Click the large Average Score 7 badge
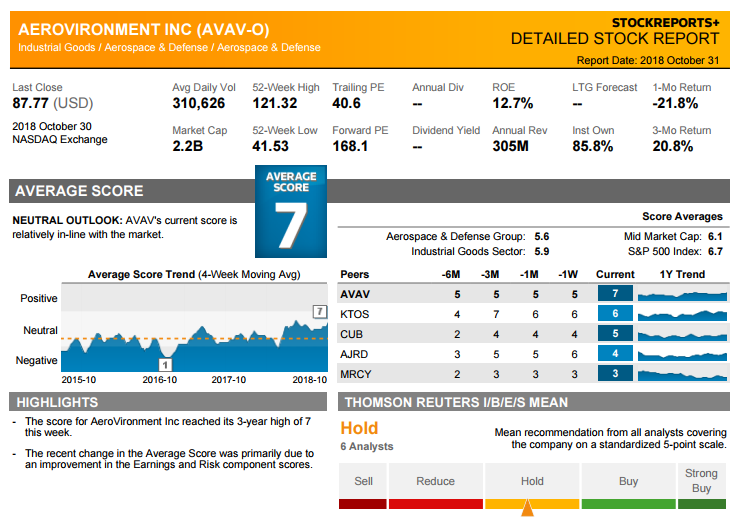The image size is (738, 519). (x=291, y=211)
